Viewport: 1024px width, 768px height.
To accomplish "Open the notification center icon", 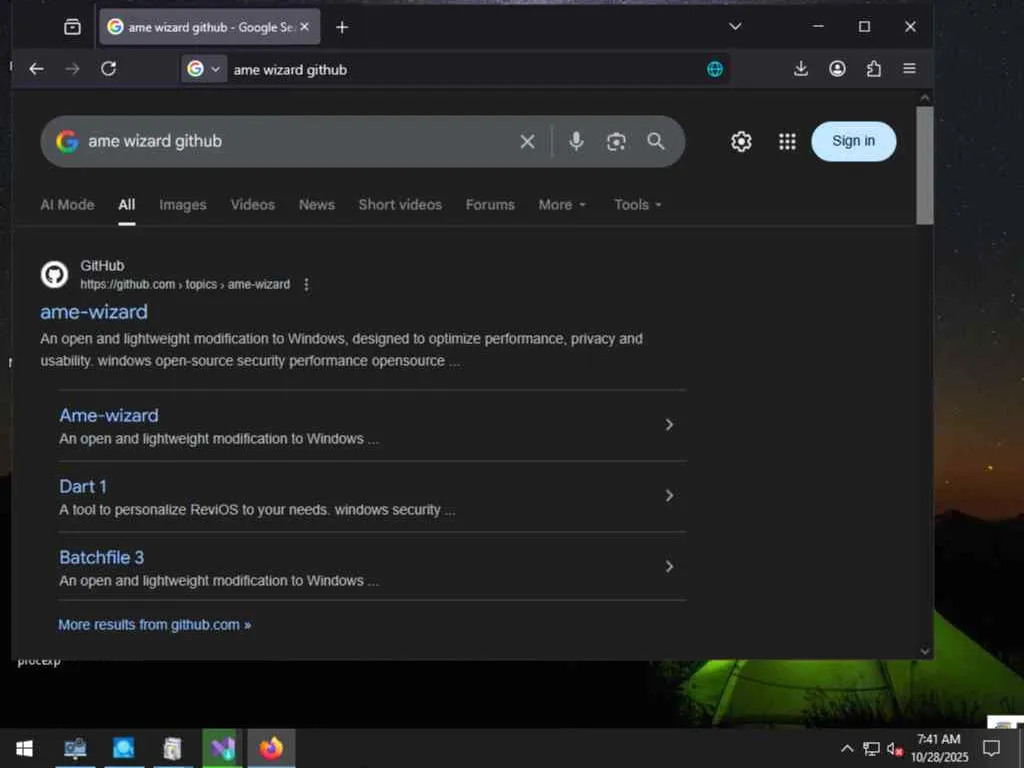I will 991,748.
